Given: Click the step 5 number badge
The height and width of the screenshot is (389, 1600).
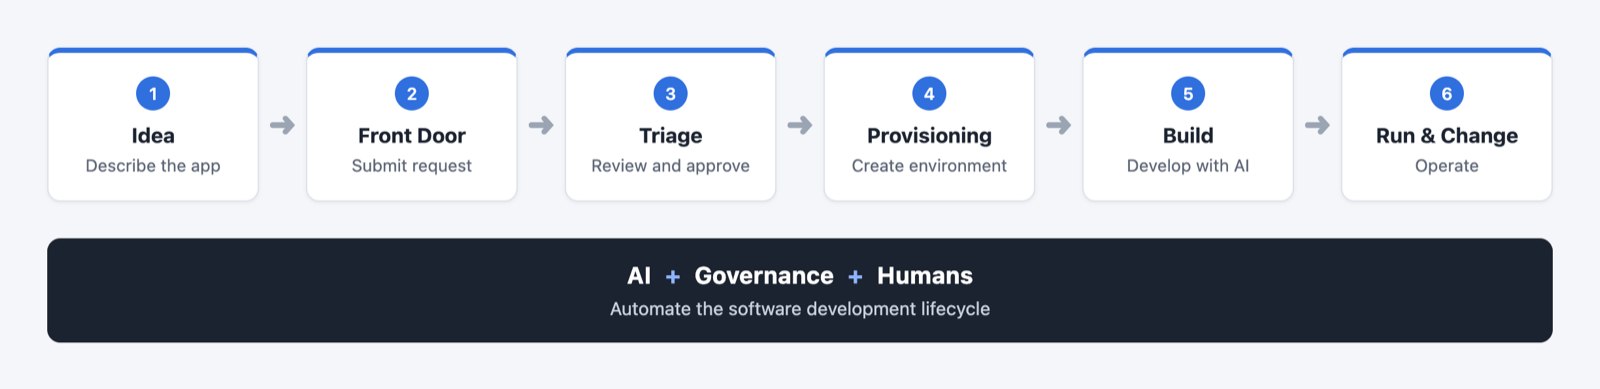Looking at the screenshot, I should coord(1188,94).
